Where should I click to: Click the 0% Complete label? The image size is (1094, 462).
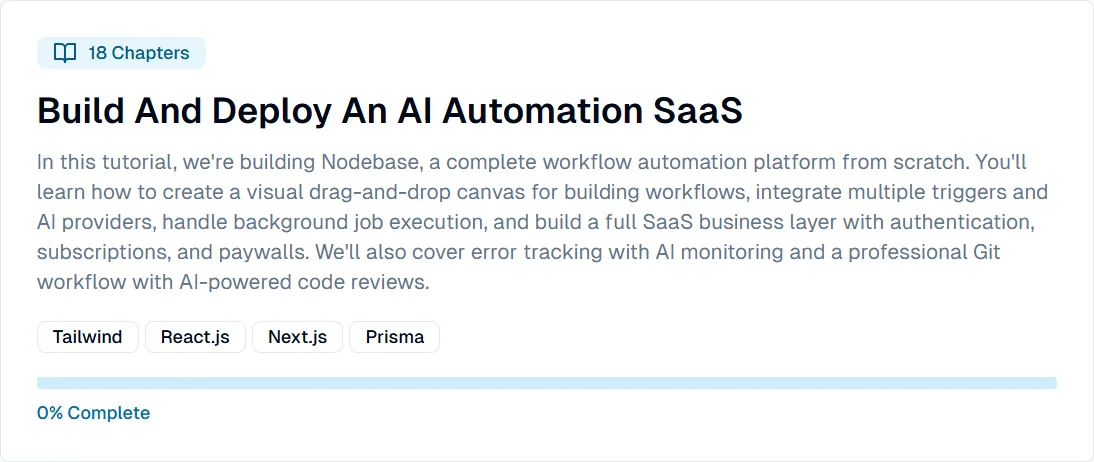click(93, 412)
